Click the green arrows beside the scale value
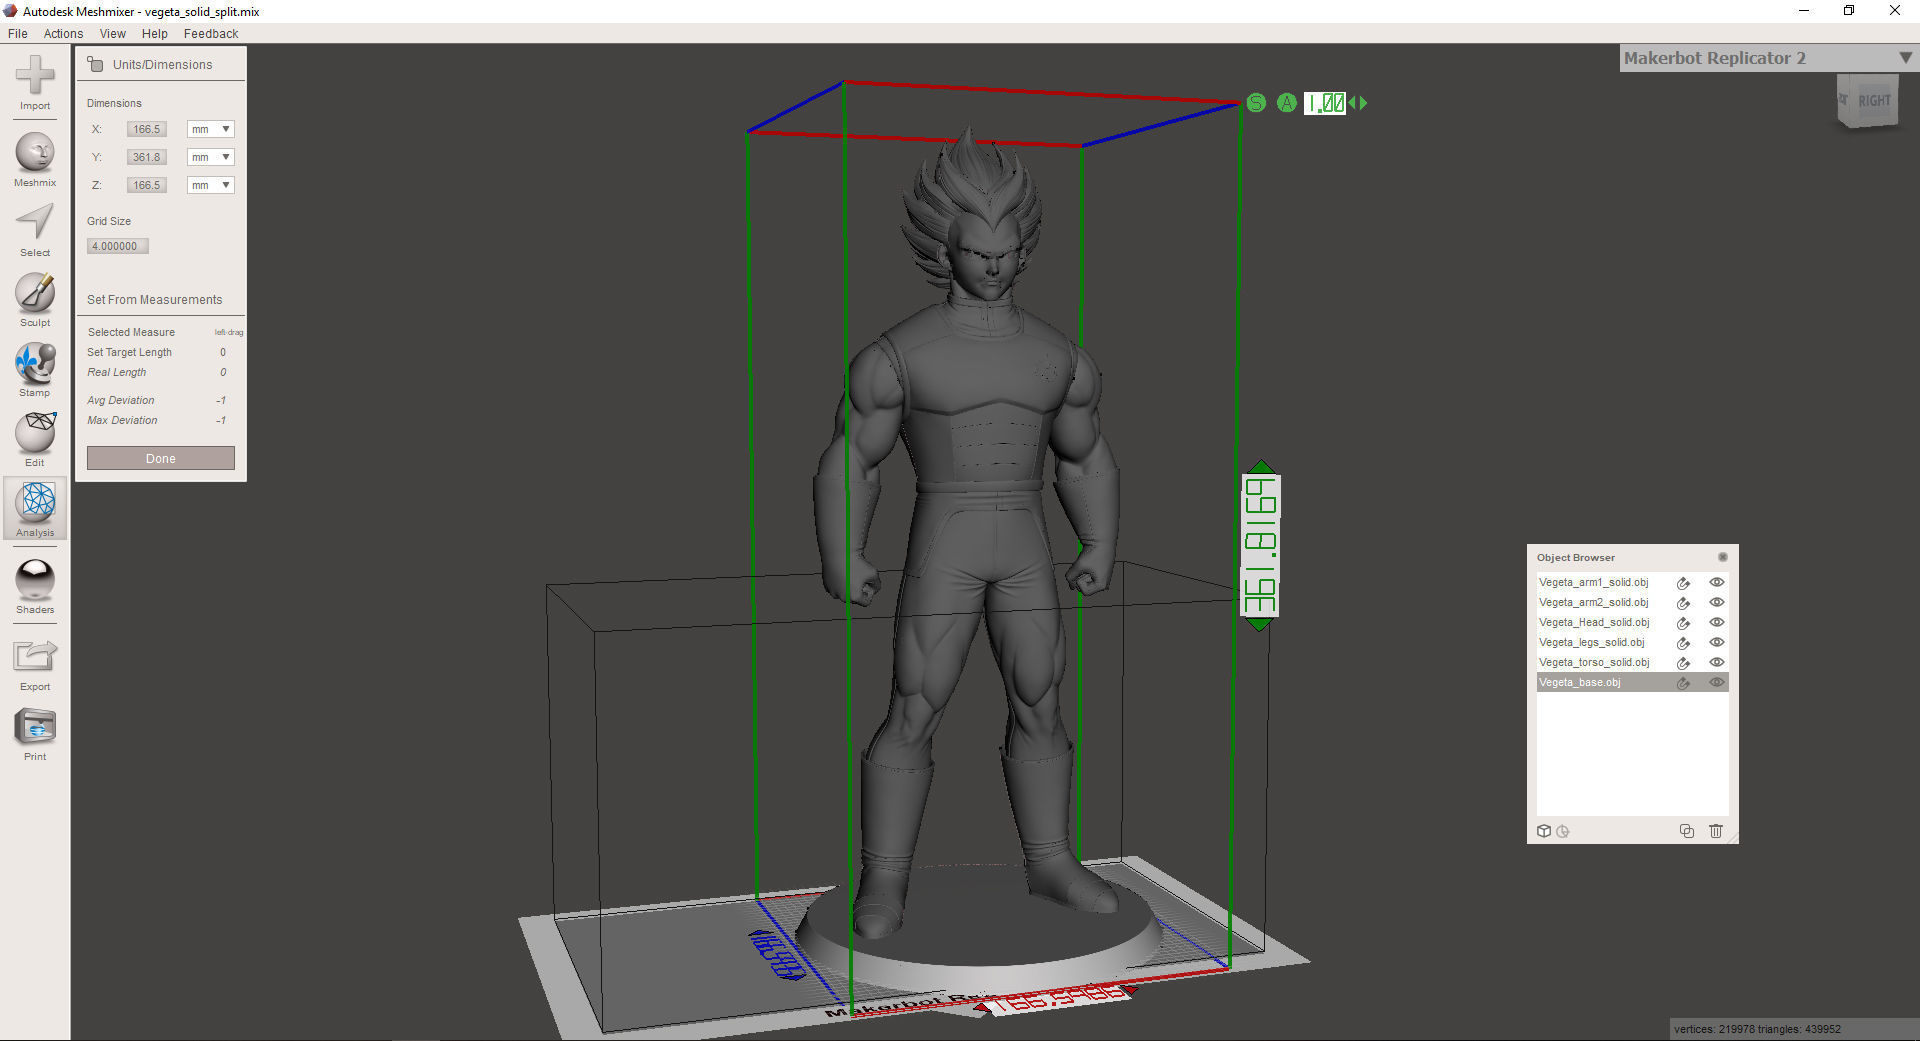The width and height of the screenshot is (1920, 1041). click(x=1358, y=103)
